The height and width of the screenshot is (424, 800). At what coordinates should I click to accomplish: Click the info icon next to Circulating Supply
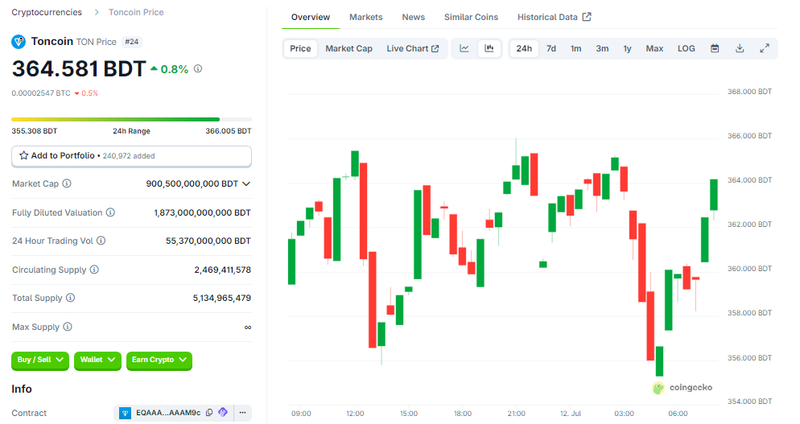pos(94,270)
